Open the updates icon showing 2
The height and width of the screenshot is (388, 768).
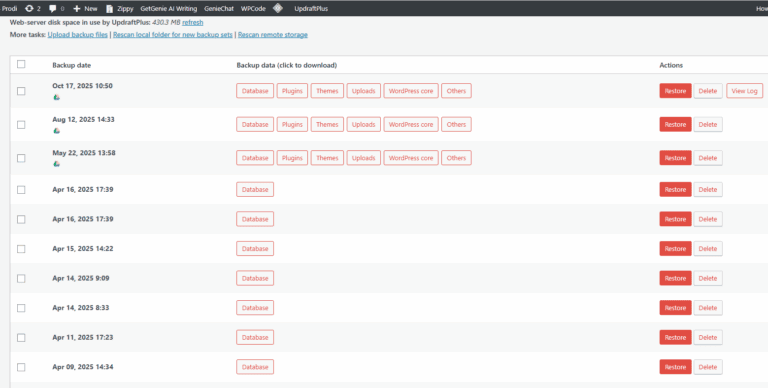point(29,8)
